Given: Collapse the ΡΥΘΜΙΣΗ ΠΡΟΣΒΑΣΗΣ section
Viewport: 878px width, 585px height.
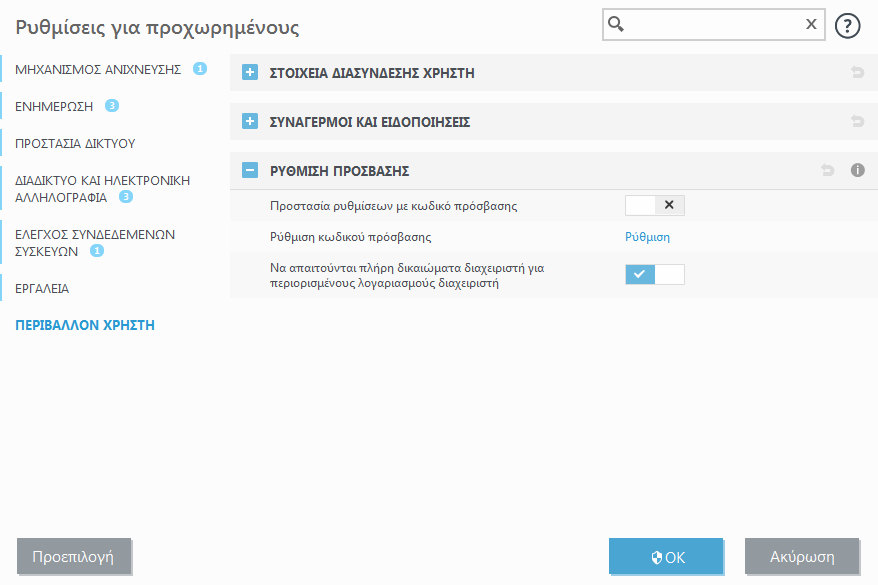Looking at the screenshot, I should pos(249,170).
